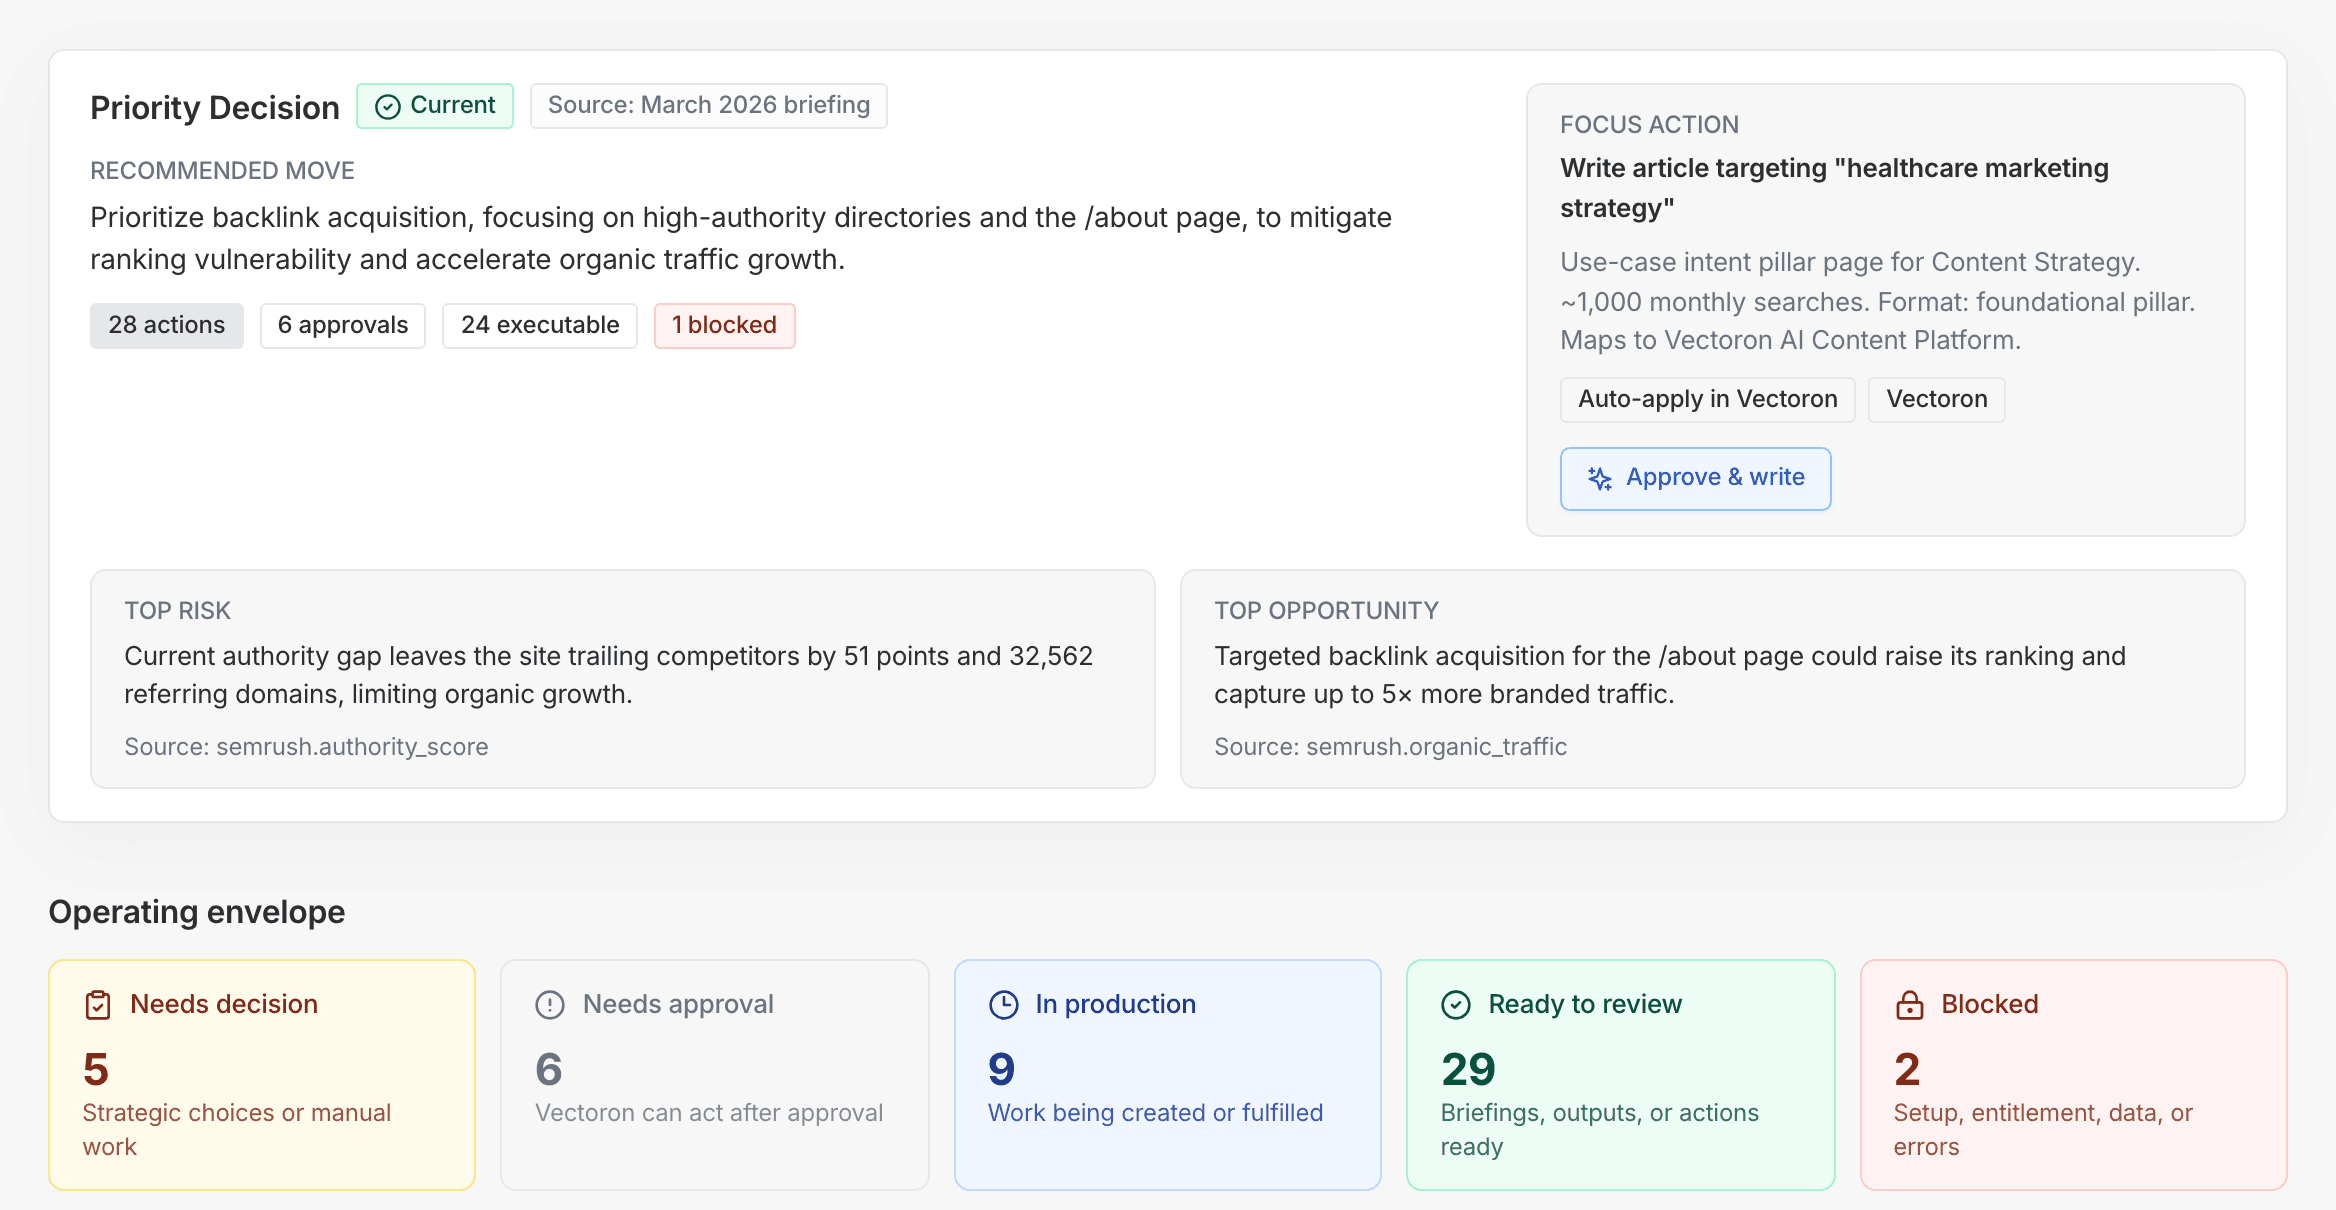
Task: Click the Vectoron tag in Focus Action
Action: point(1936,400)
